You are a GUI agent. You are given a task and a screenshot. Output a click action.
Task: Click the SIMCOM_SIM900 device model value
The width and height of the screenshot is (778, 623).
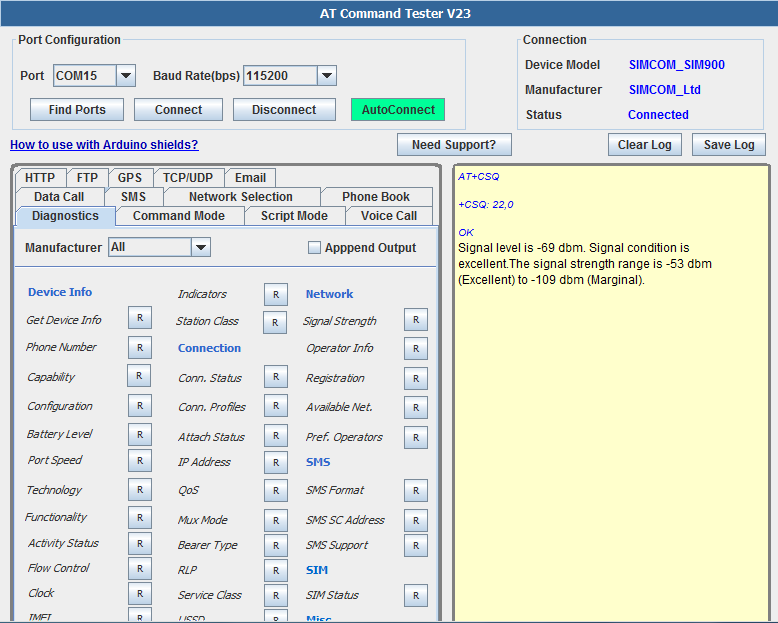pyautogui.click(x=677, y=64)
